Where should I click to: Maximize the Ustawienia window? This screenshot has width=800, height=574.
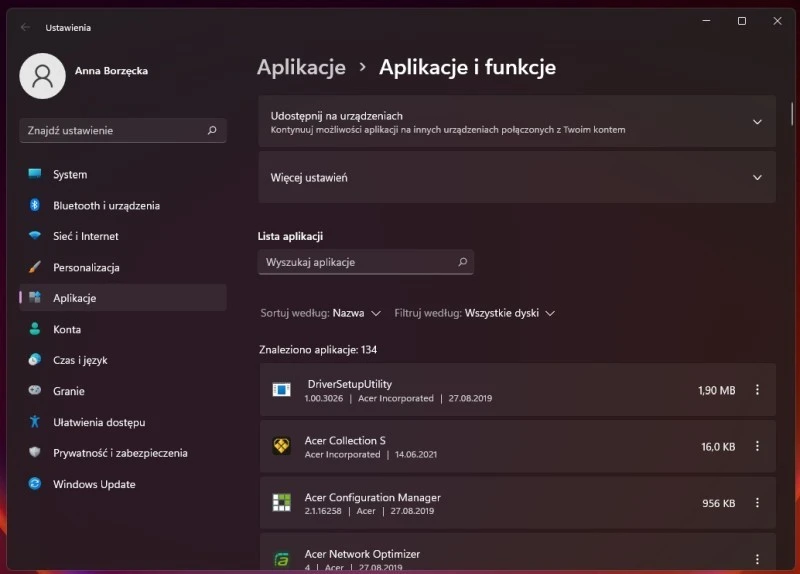(742, 21)
